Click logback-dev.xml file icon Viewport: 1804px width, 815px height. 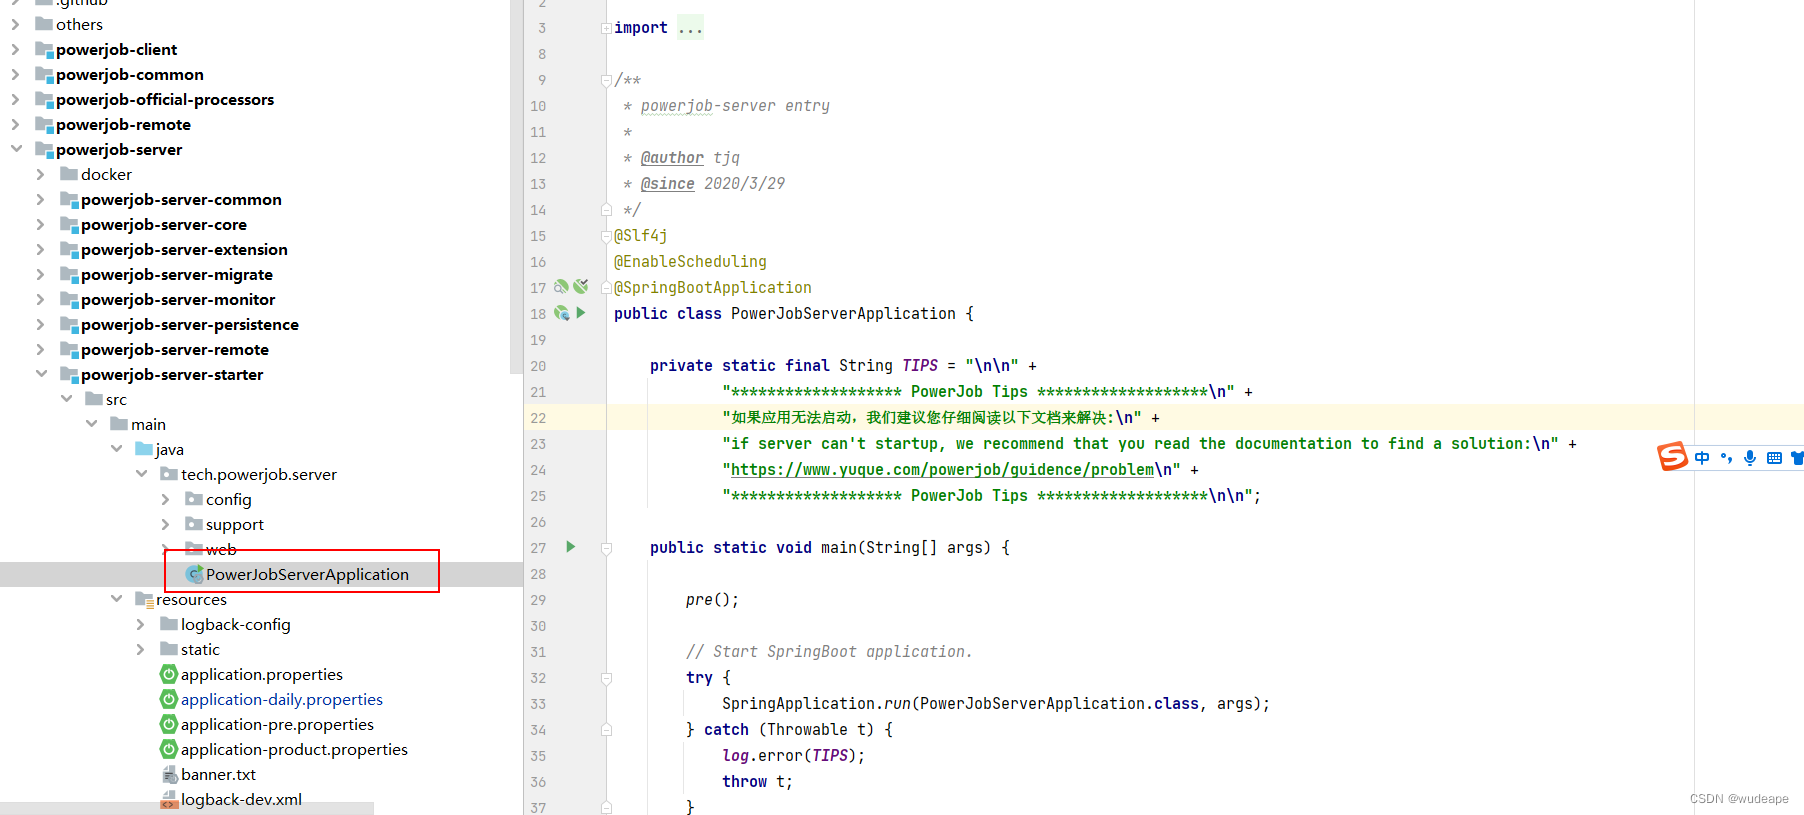pos(169,799)
